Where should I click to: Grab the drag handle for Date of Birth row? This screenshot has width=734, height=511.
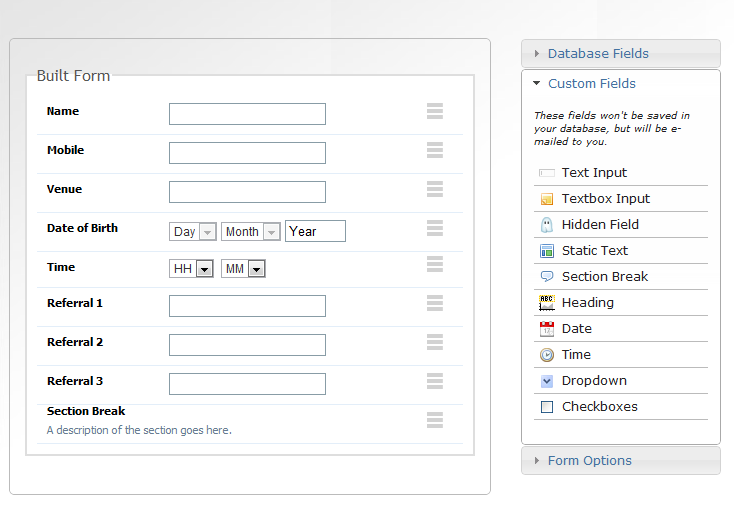[x=434, y=228]
